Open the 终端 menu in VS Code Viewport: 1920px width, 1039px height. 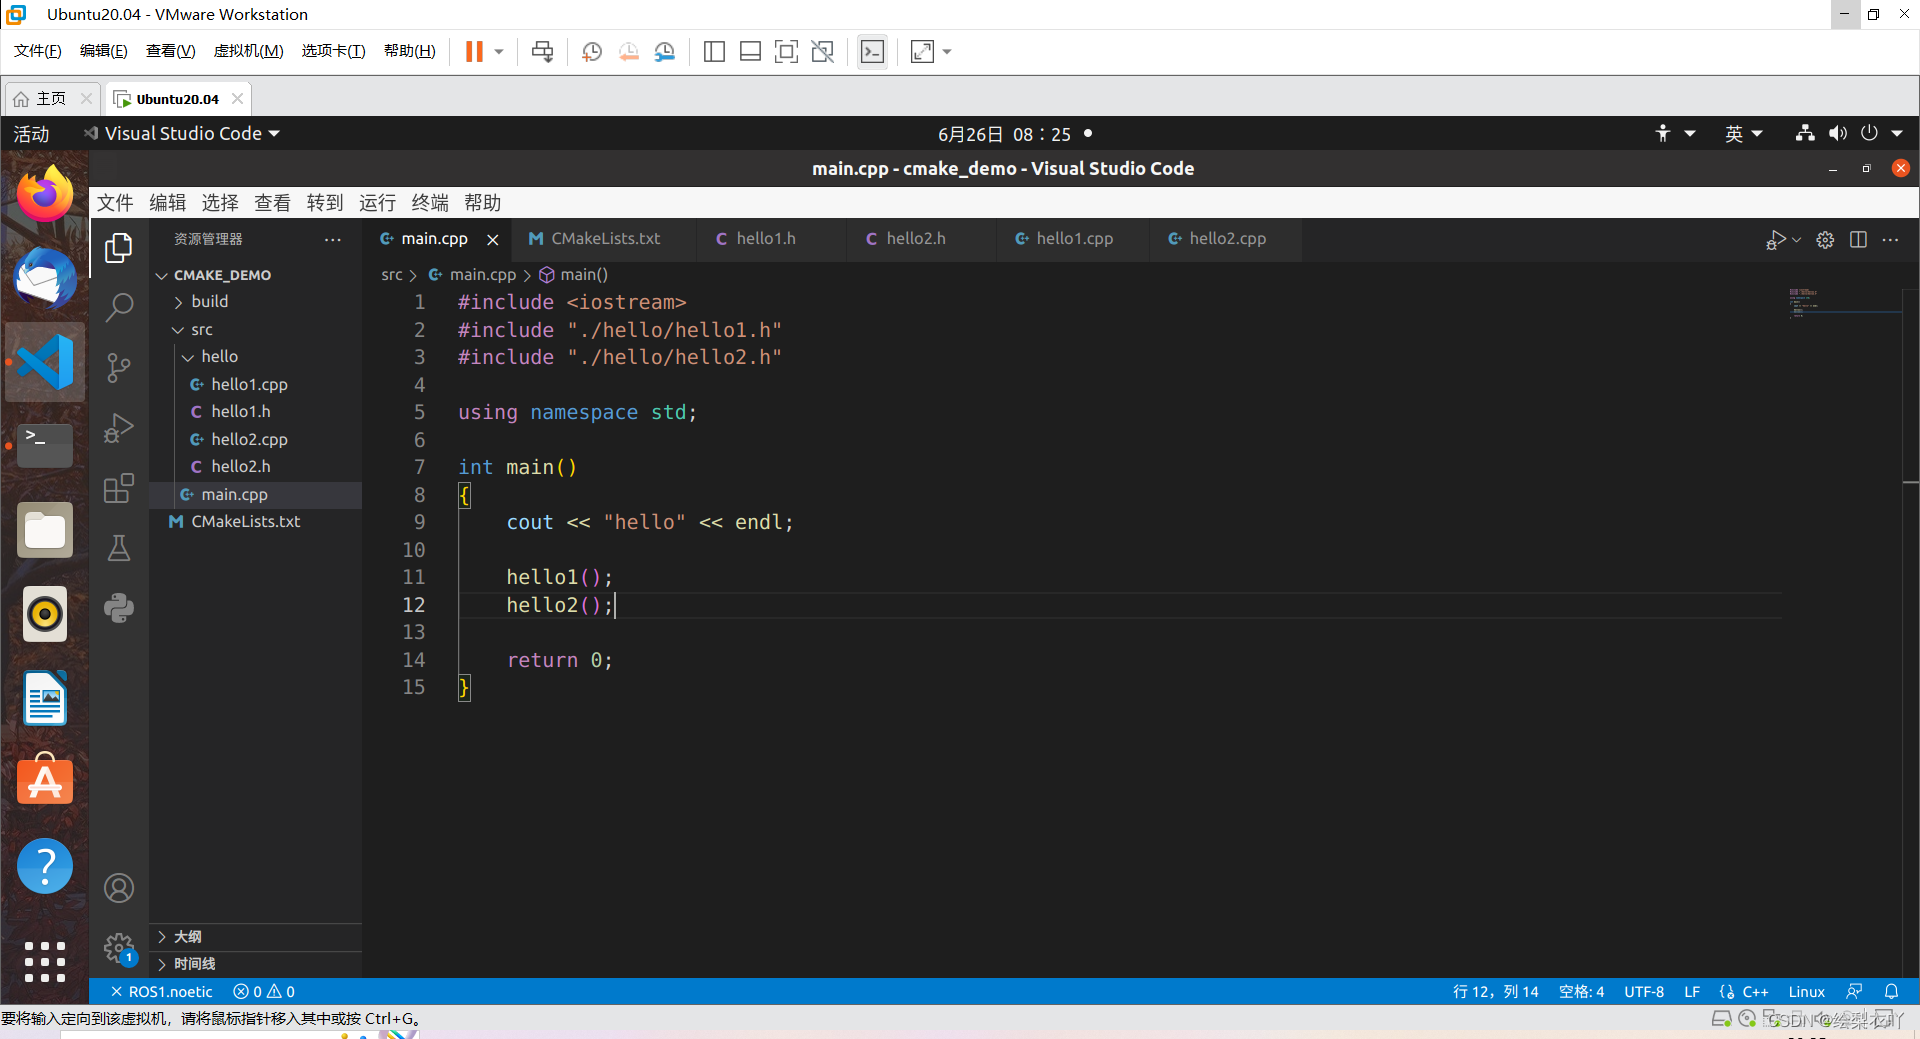(430, 203)
